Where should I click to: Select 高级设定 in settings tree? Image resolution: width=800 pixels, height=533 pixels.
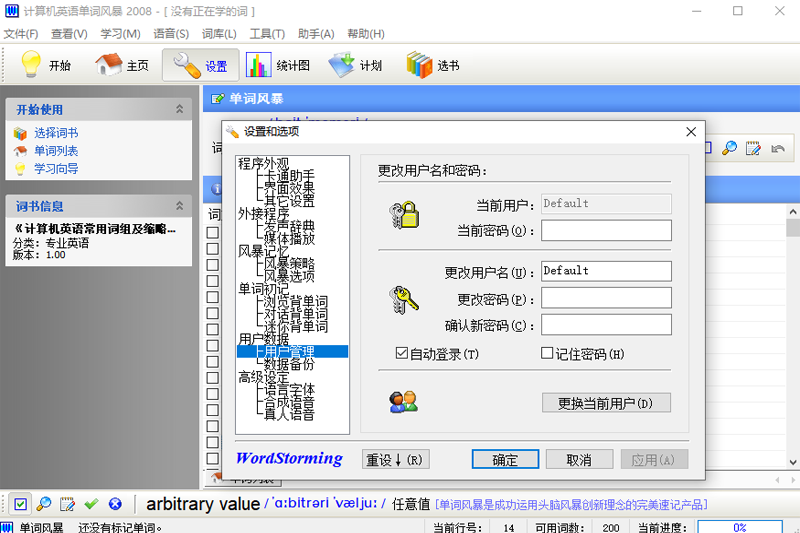264,377
